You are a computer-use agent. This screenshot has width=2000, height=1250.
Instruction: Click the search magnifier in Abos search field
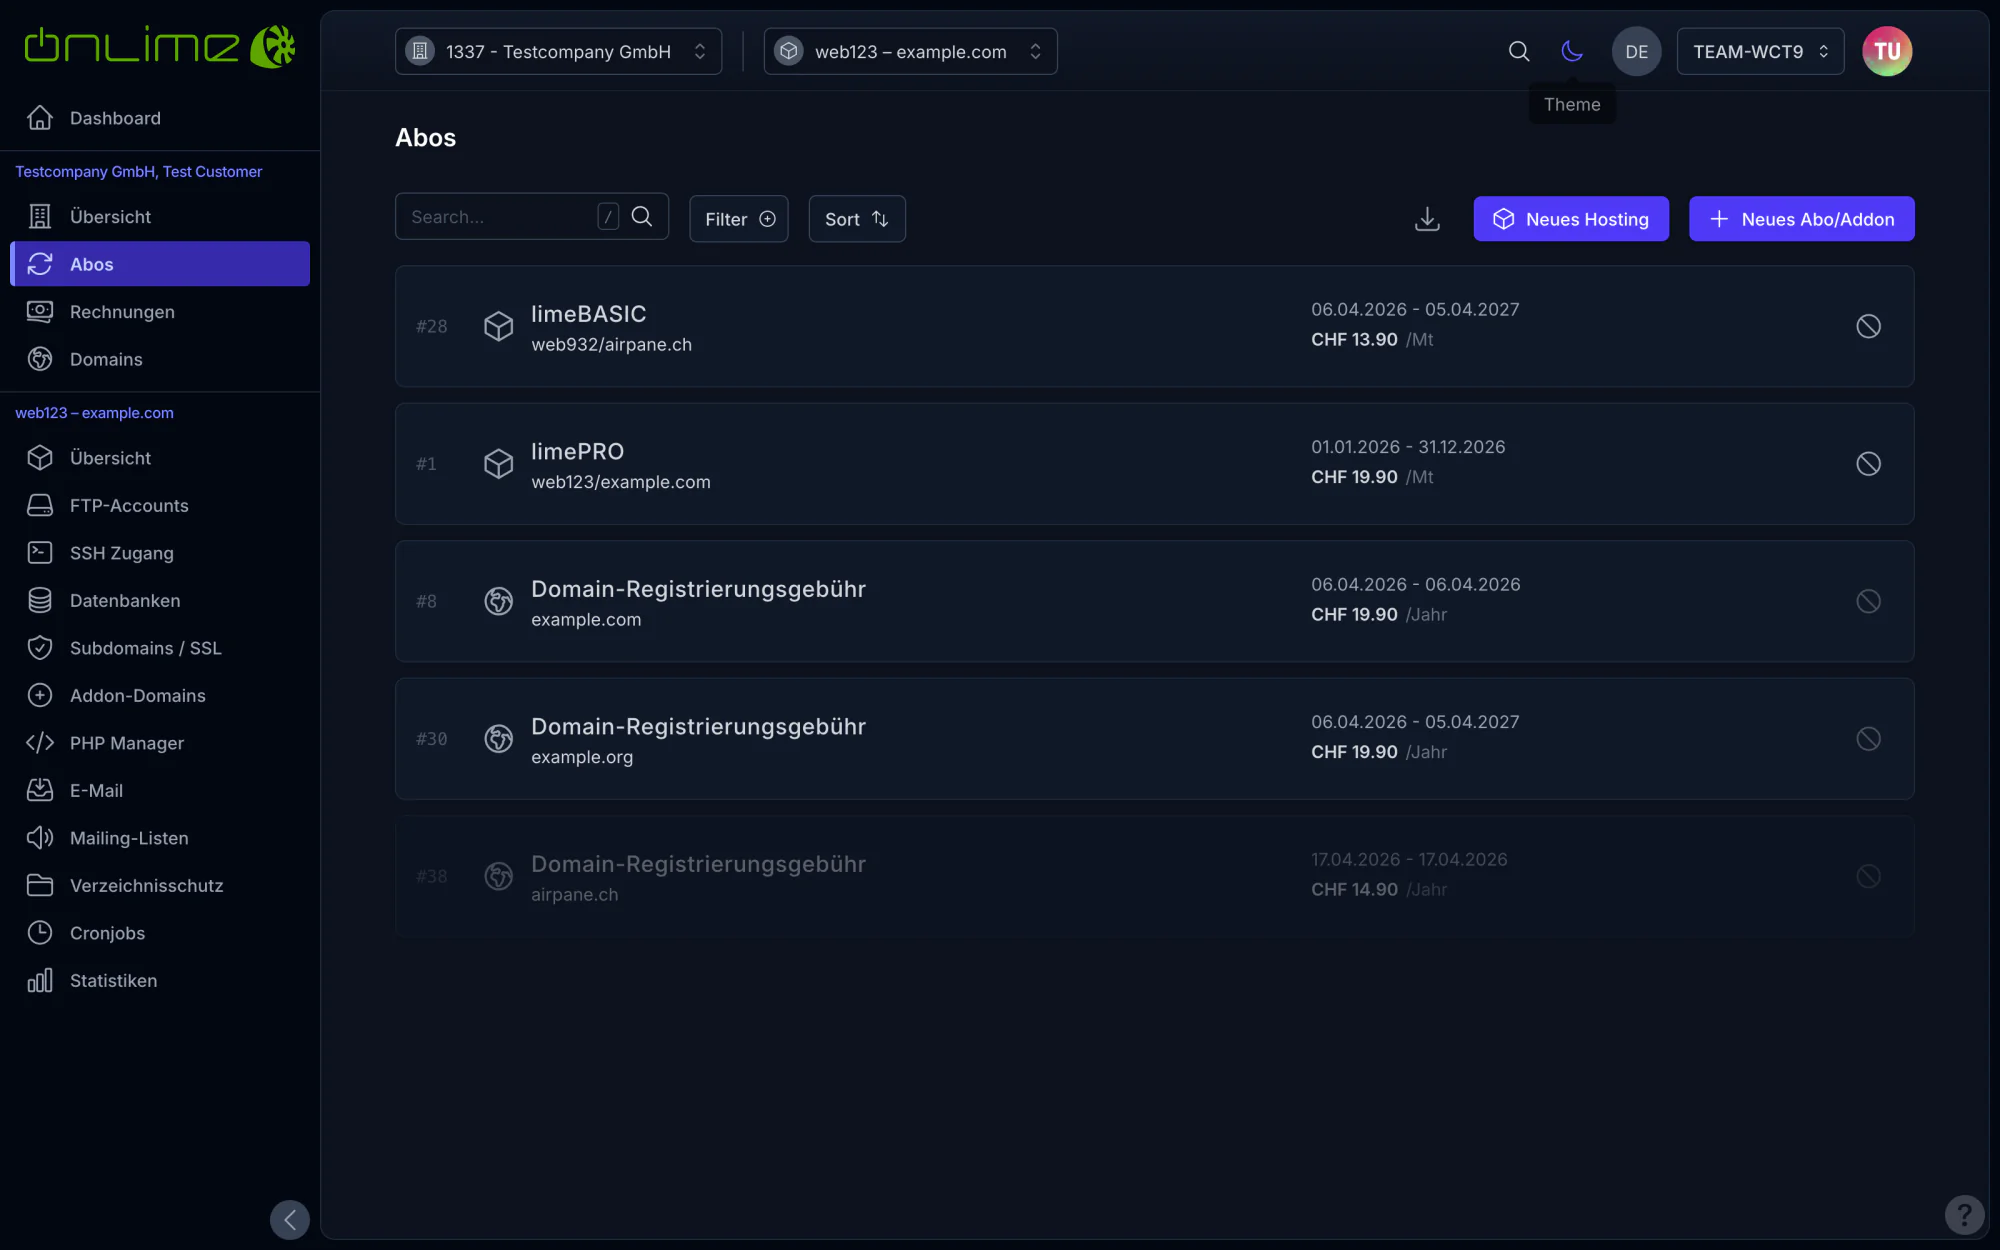[x=642, y=217]
